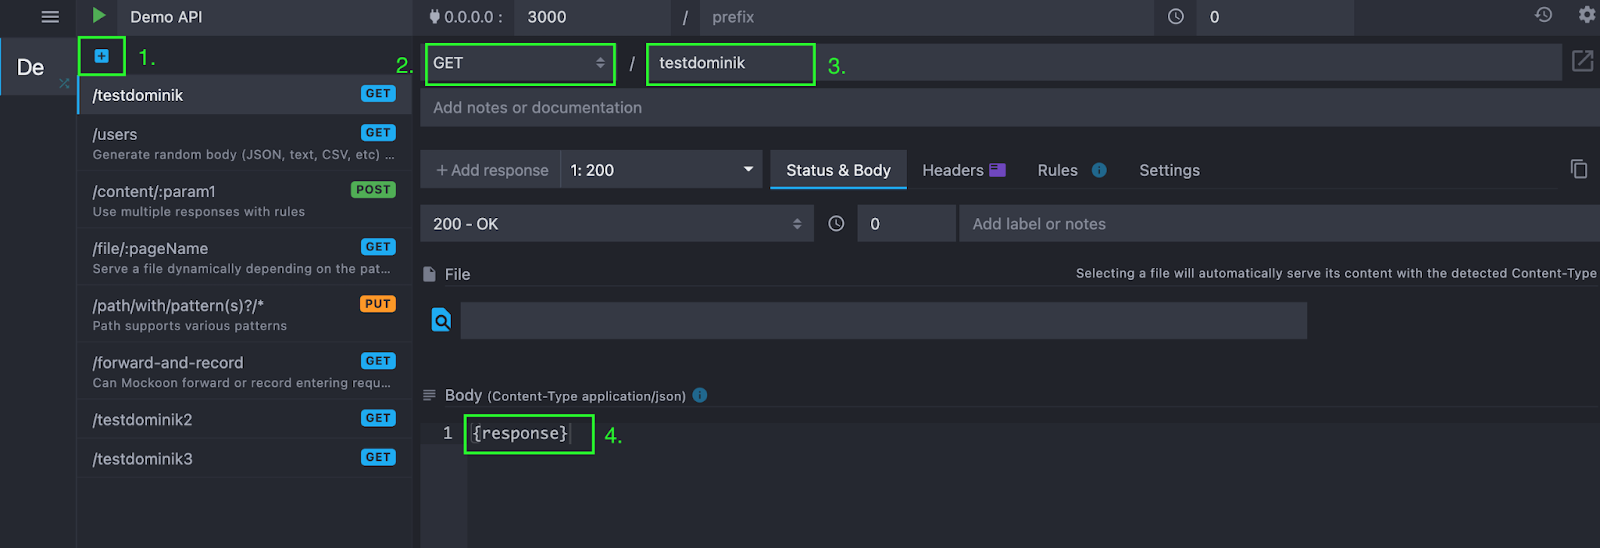Open the hamburger menu
The height and width of the screenshot is (548, 1600).
coord(50,17)
